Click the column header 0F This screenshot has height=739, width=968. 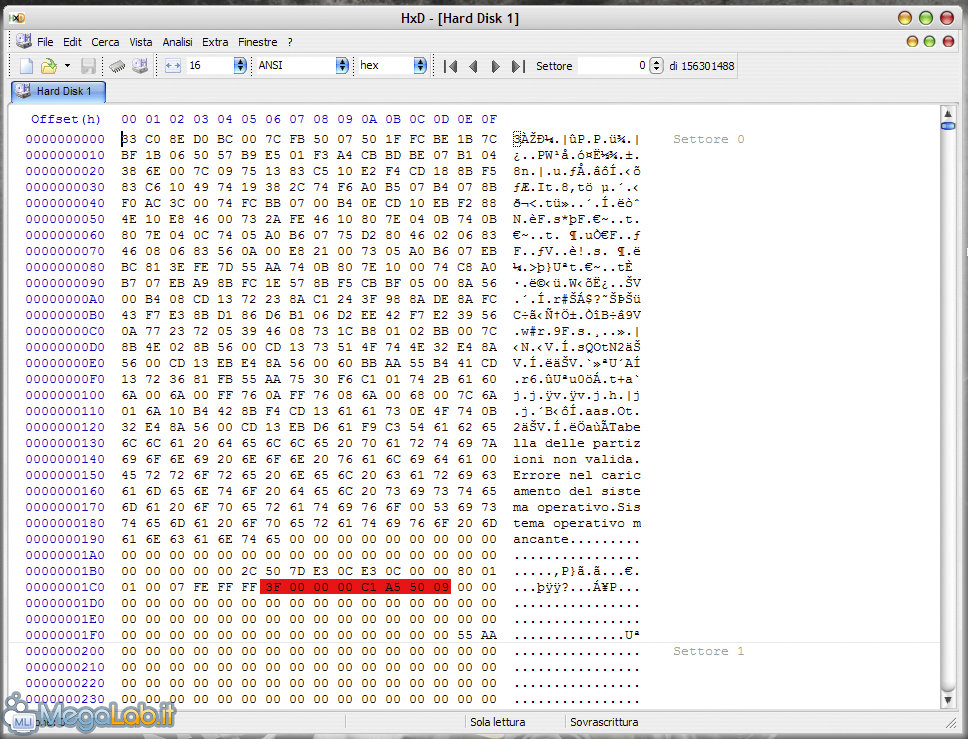pos(489,119)
